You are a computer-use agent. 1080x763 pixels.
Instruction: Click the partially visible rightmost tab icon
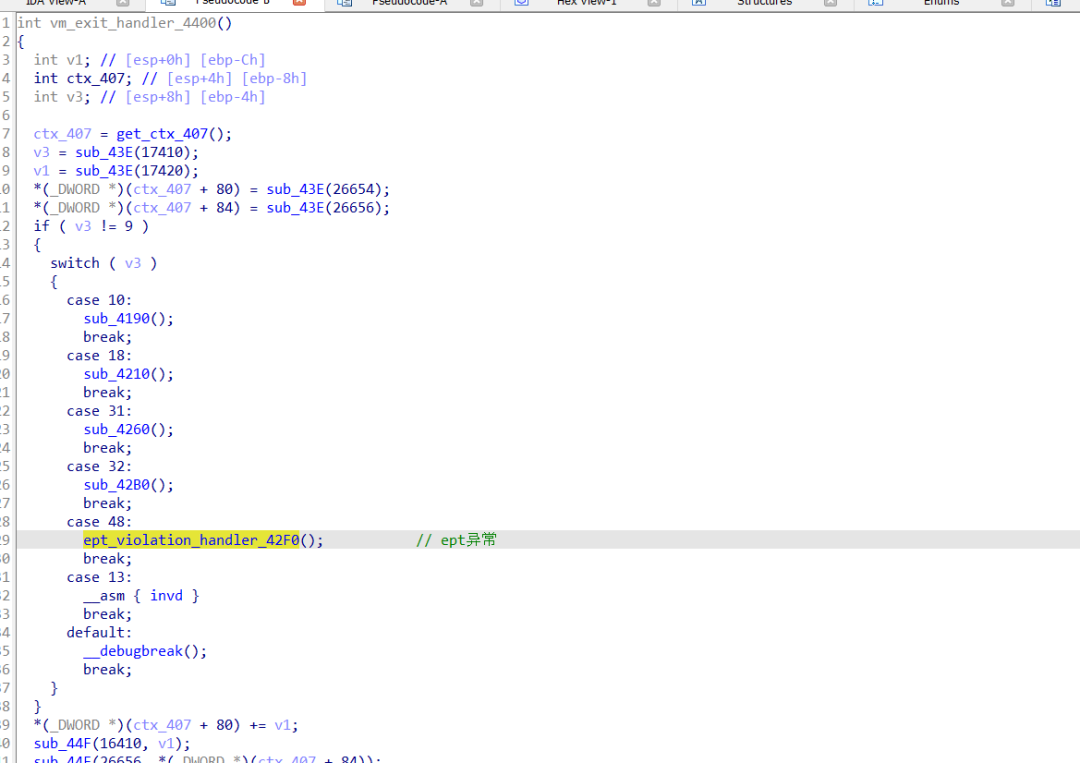point(1053,3)
